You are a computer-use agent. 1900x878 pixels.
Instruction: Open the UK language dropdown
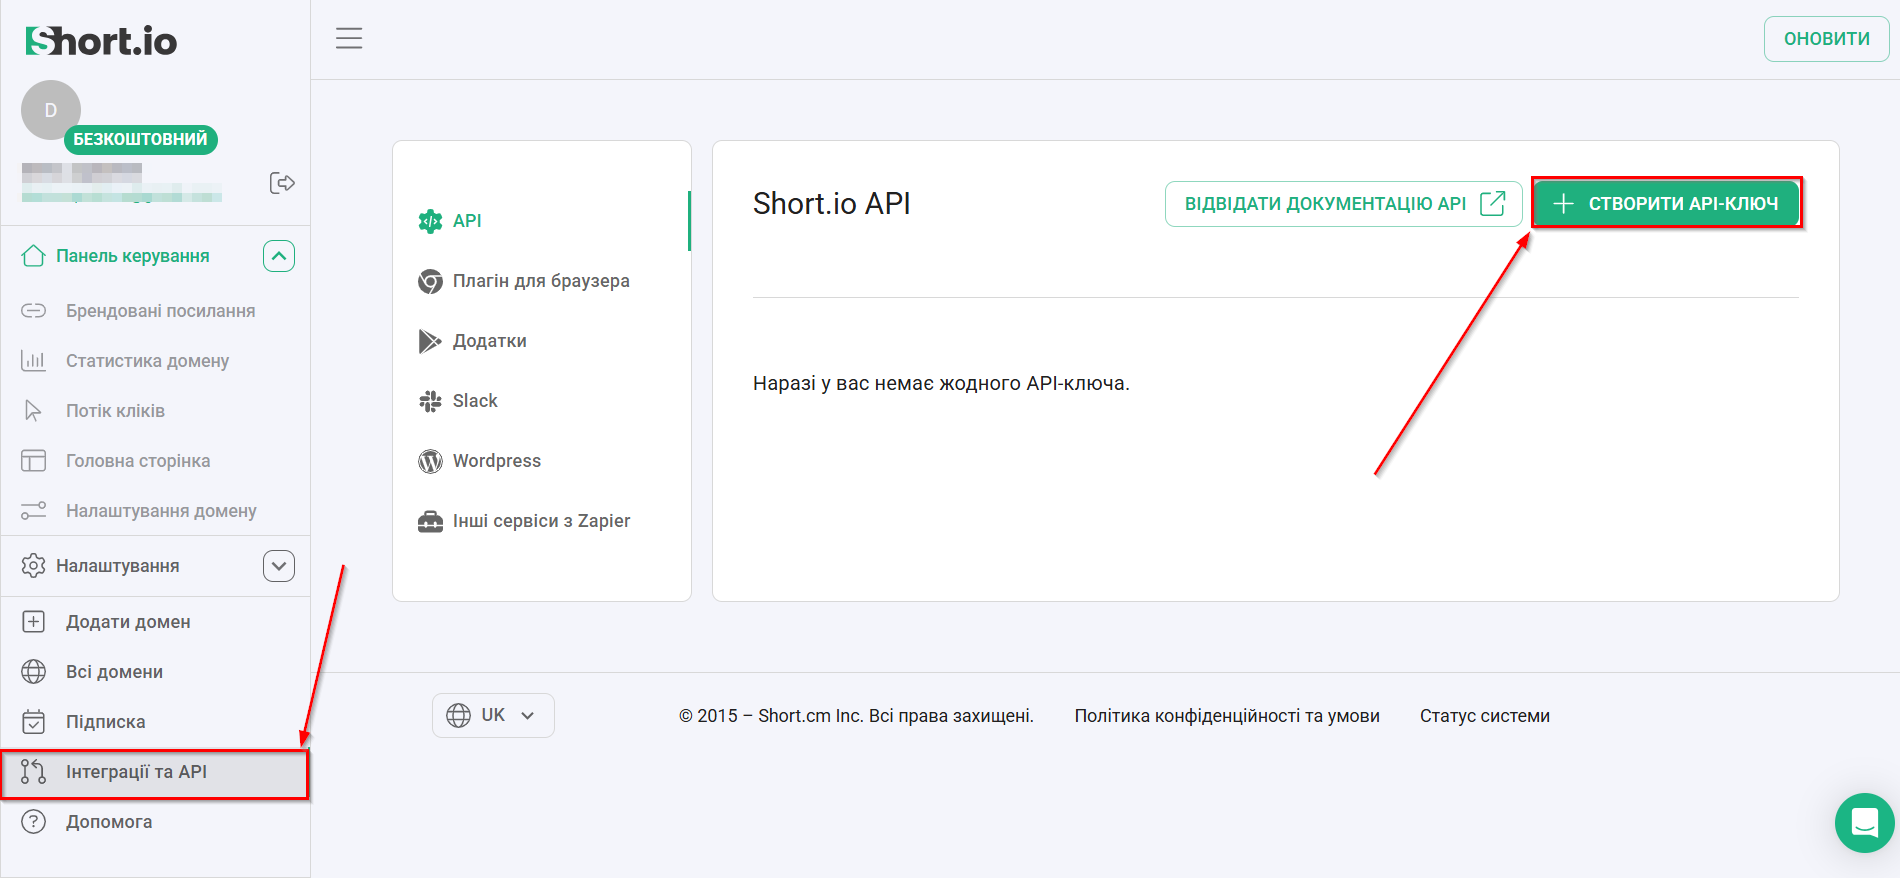[493, 715]
